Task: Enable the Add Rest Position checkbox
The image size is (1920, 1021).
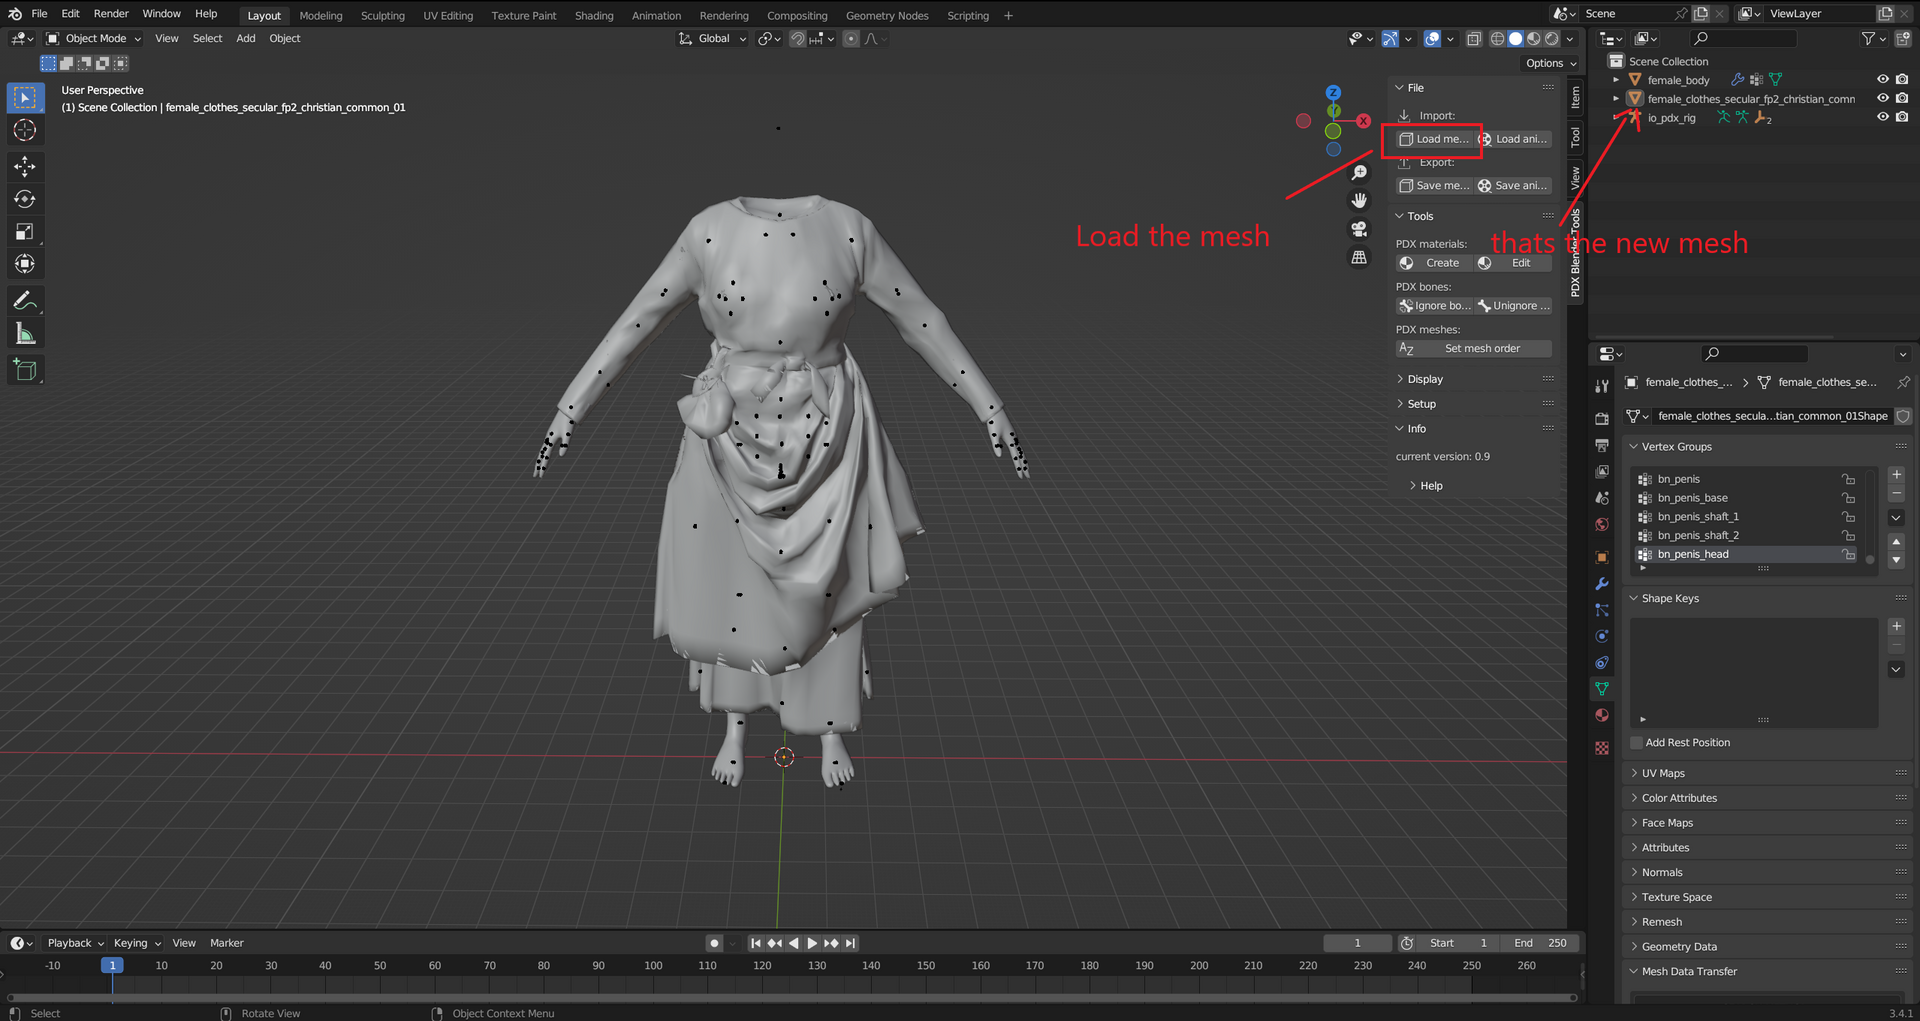Action: click(1636, 742)
